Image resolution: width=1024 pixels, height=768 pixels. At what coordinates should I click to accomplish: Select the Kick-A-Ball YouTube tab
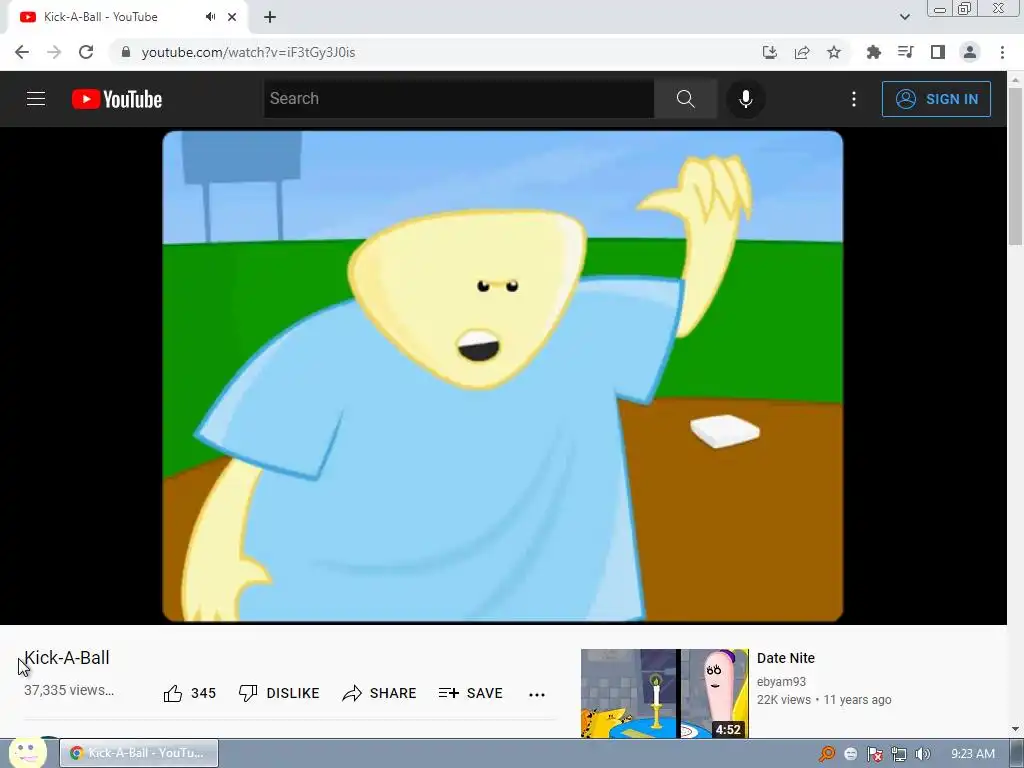[x=127, y=17]
